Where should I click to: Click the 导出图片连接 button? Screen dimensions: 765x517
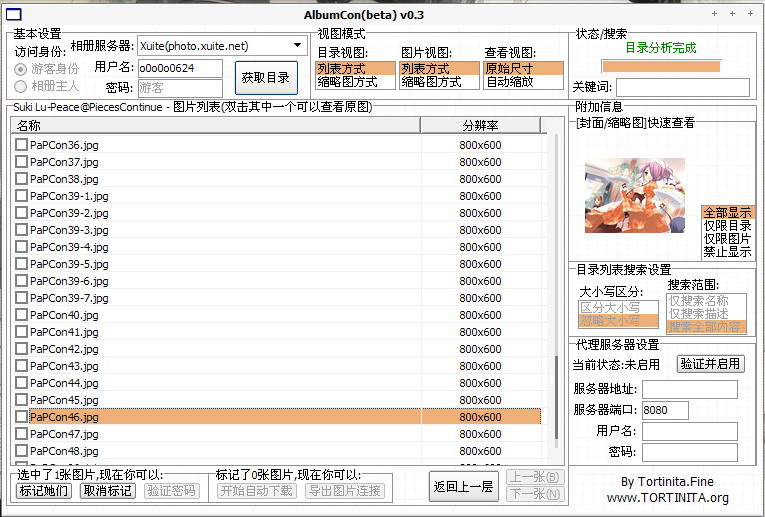[344, 491]
